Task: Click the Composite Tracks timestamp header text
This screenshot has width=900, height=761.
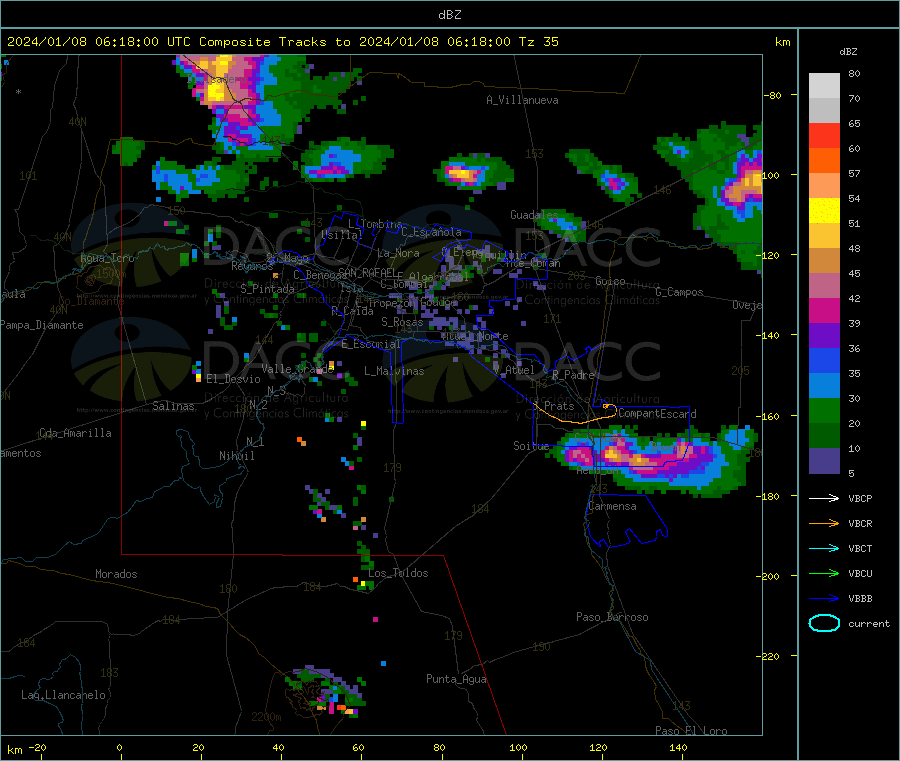Action: [282, 42]
